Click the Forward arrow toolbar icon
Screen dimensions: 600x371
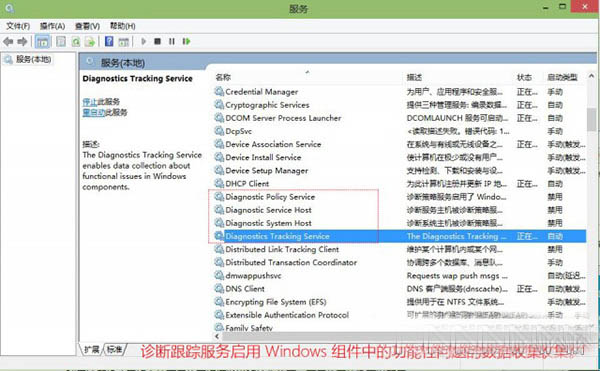pyautogui.click(x=23, y=41)
